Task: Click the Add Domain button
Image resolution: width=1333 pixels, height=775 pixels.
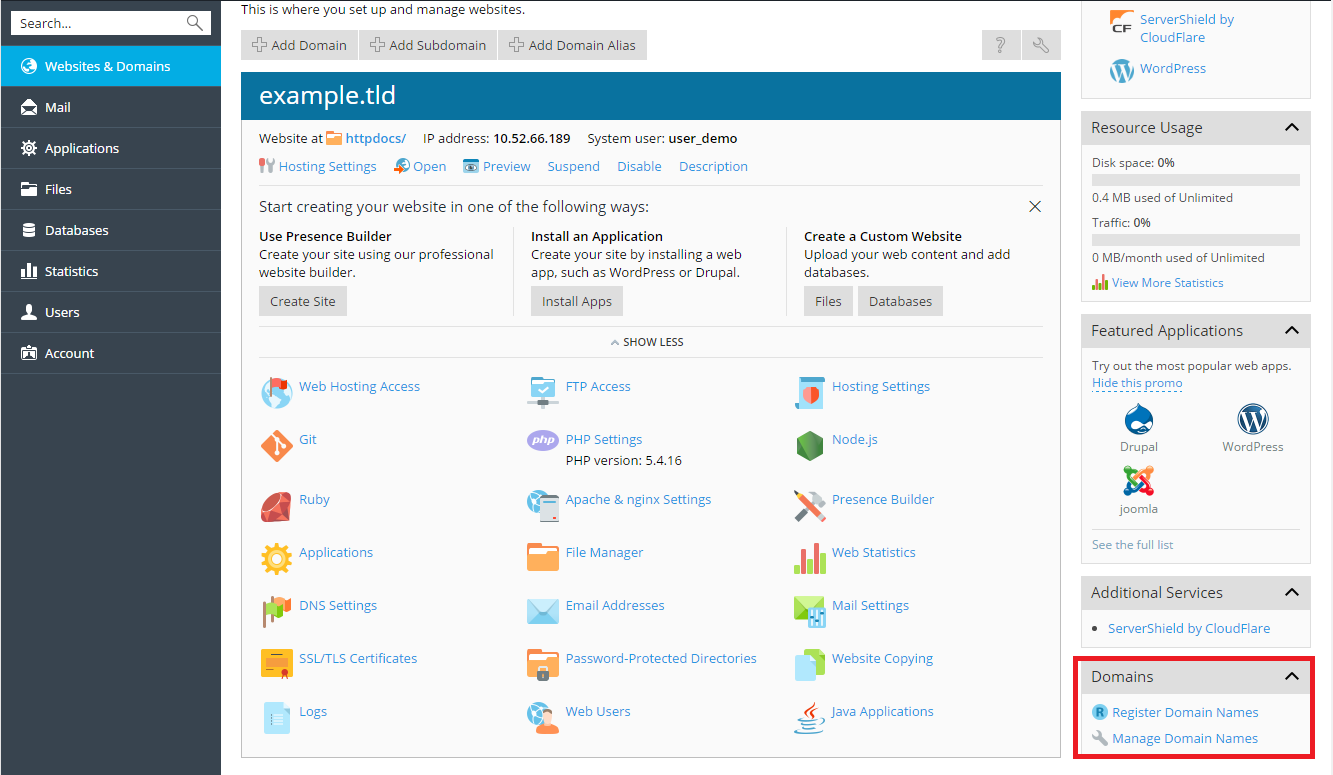Action: [x=298, y=44]
